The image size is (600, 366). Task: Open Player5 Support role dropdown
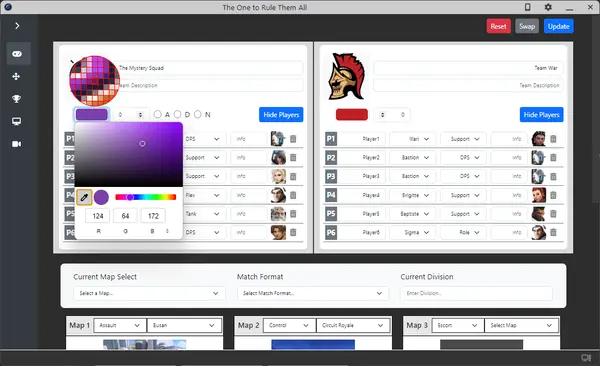click(463, 214)
